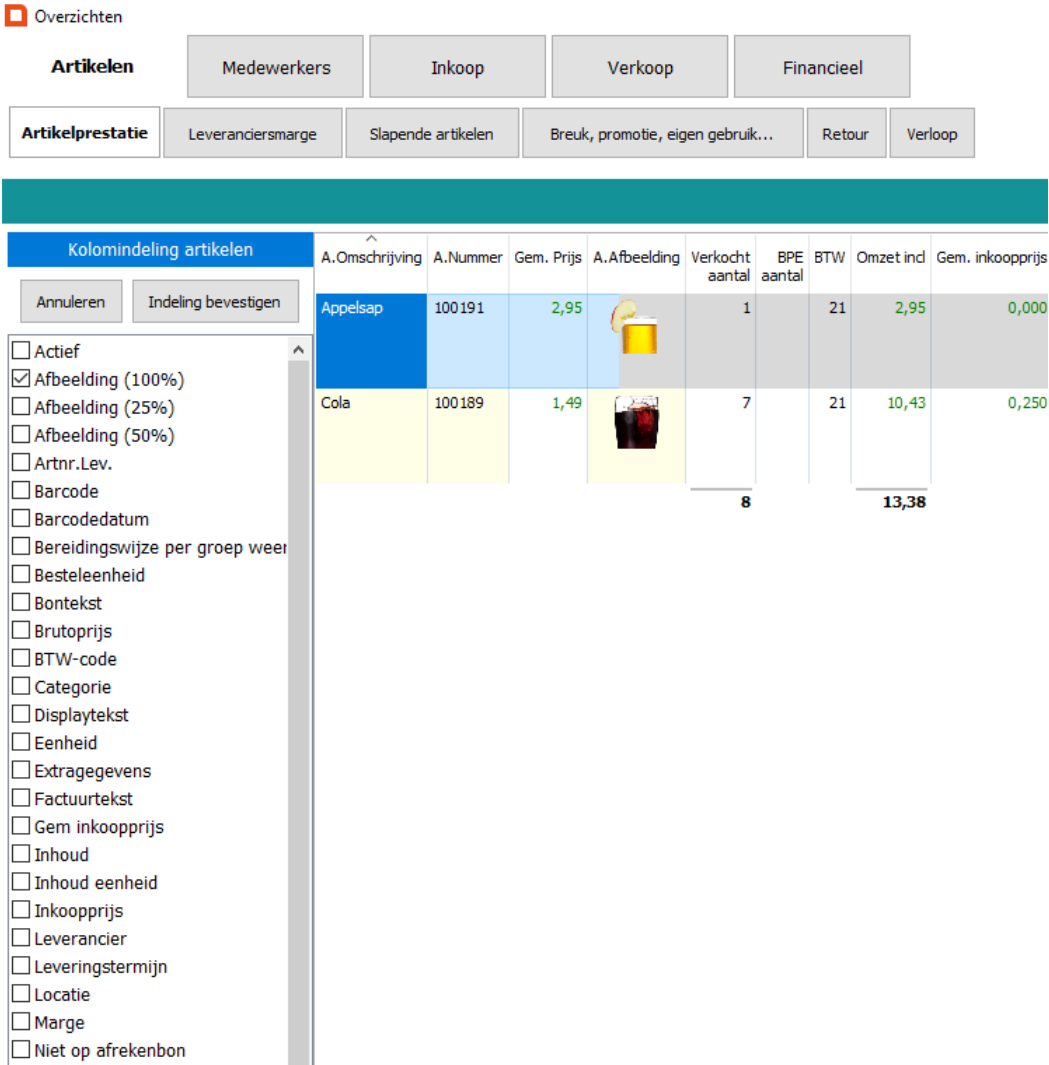Open the Medewerkers tab
The image size is (1049, 1065).
click(x=276, y=68)
